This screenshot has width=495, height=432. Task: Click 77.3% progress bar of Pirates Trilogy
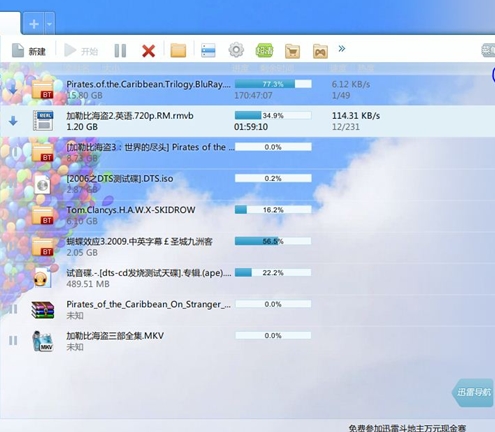point(273,84)
